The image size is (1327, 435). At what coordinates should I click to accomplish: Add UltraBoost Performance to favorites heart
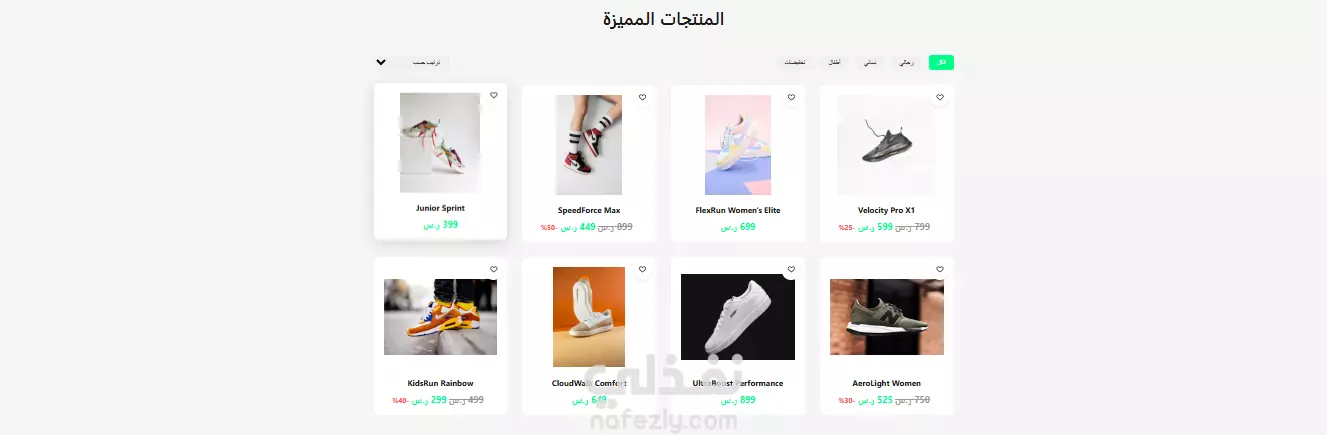tap(791, 270)
